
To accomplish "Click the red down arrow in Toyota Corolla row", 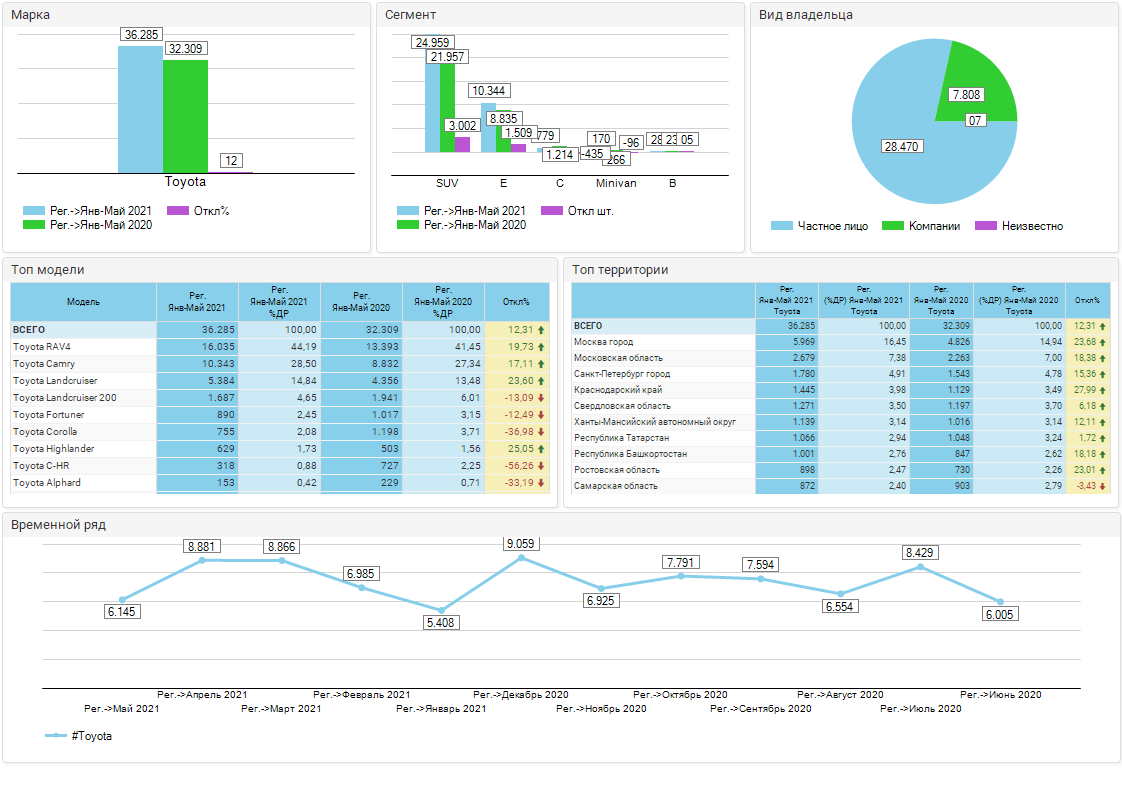I will point(541,432).
